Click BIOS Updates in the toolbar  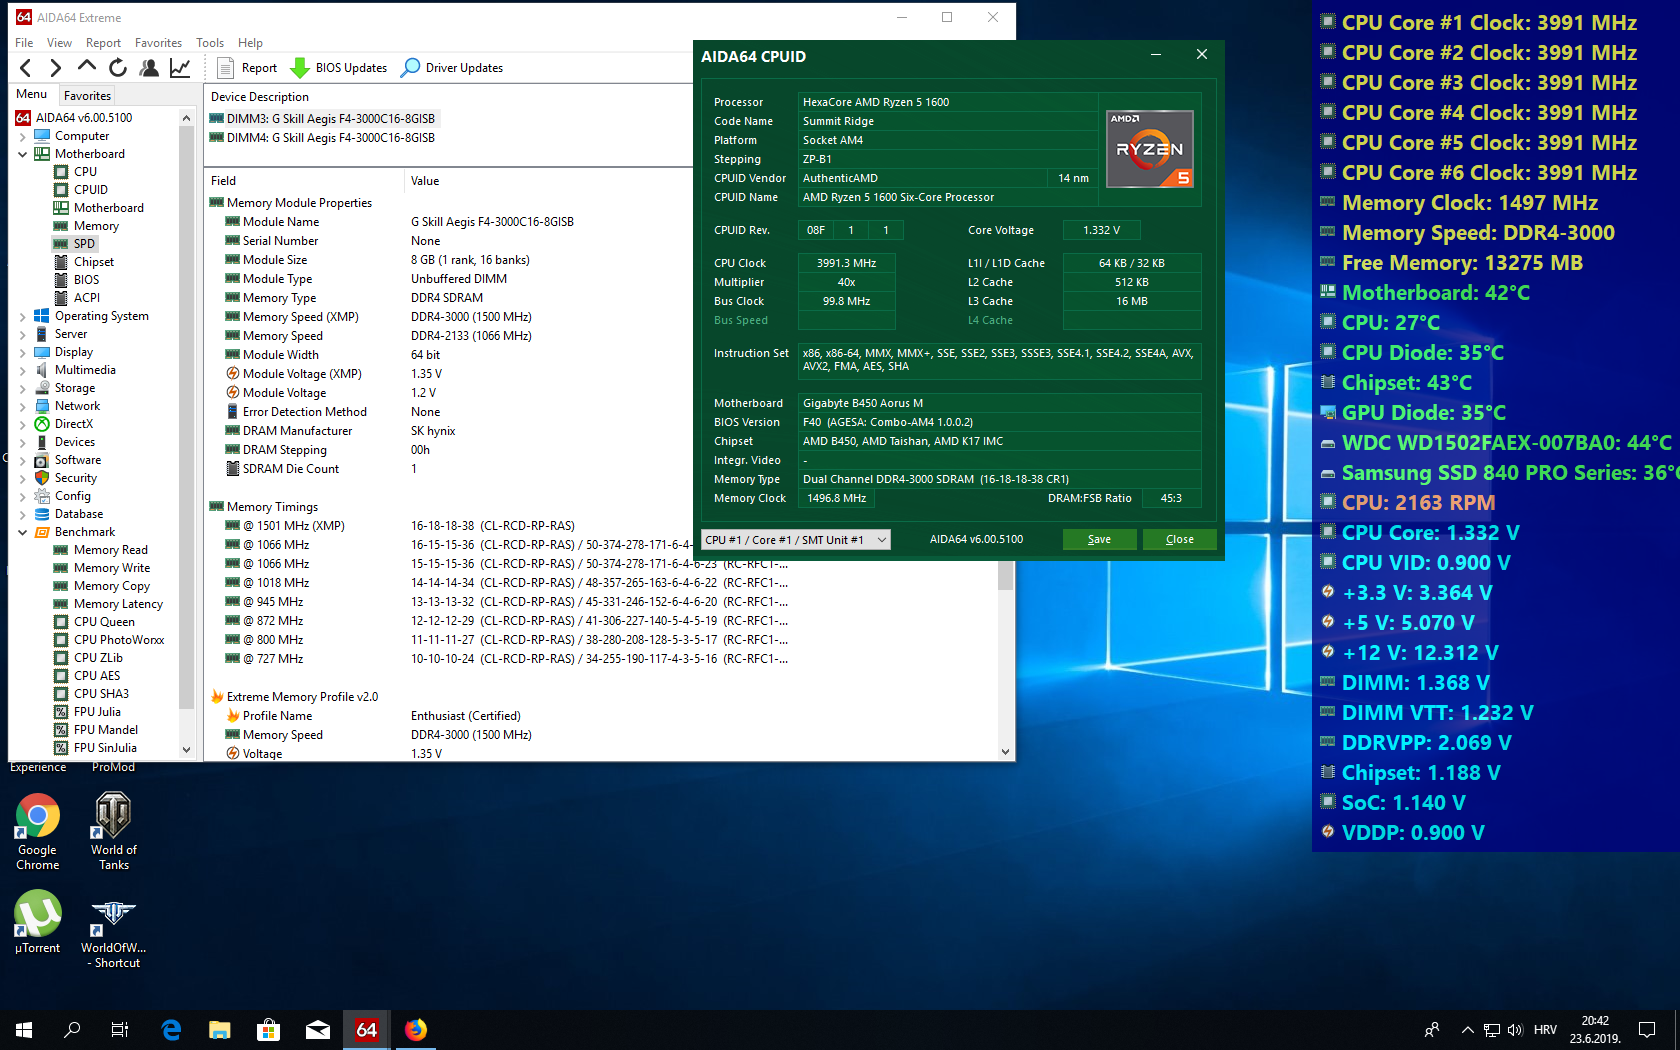tap(338, 68)
